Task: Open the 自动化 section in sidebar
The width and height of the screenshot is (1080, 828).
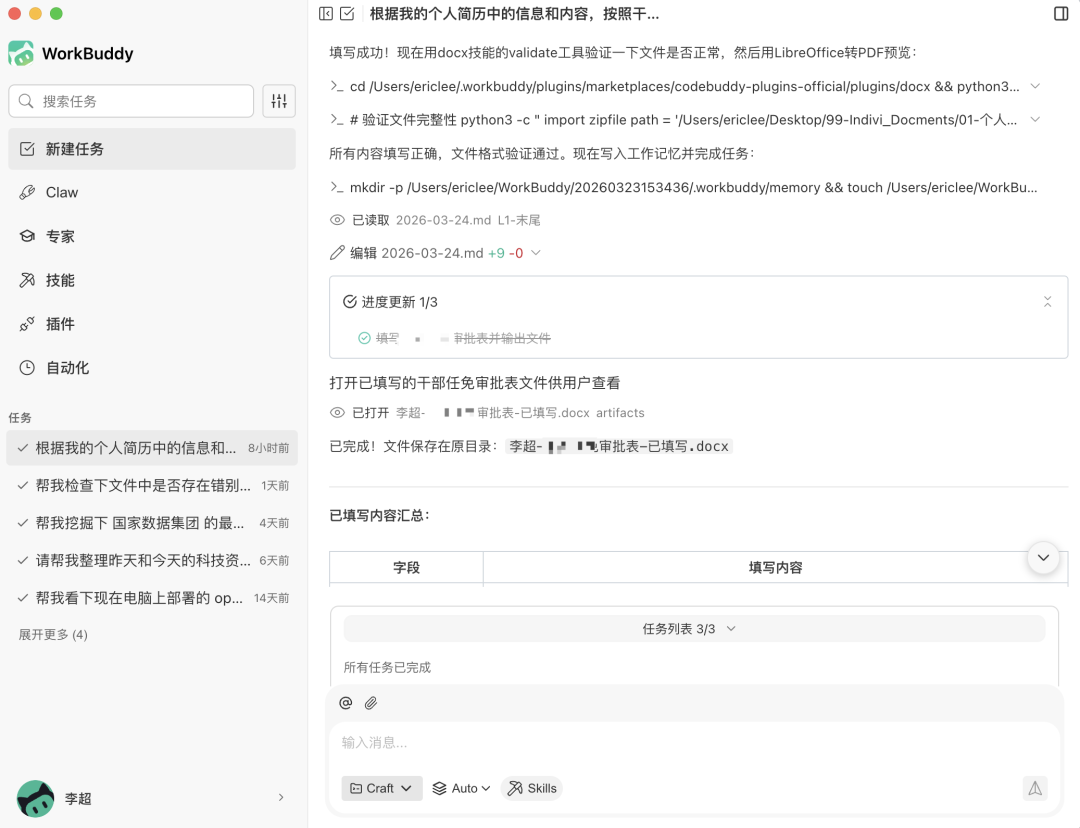Action: pyautogui.click(x=67, y=368)
